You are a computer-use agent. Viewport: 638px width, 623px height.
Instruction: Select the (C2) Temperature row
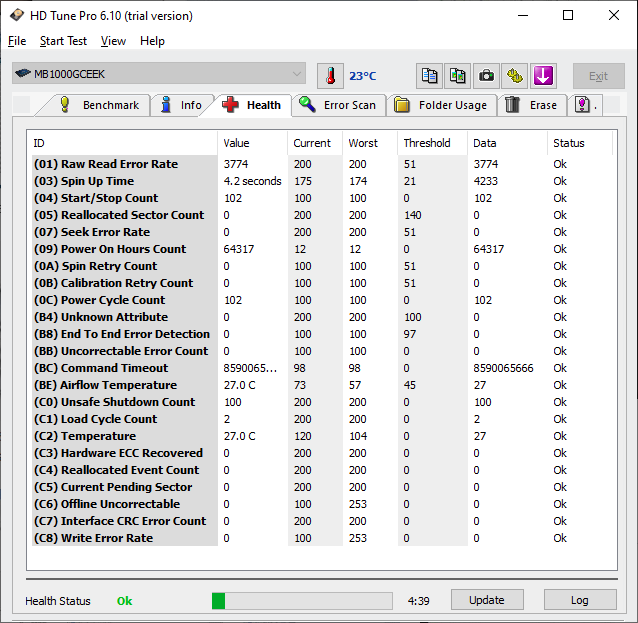[322, 436]
